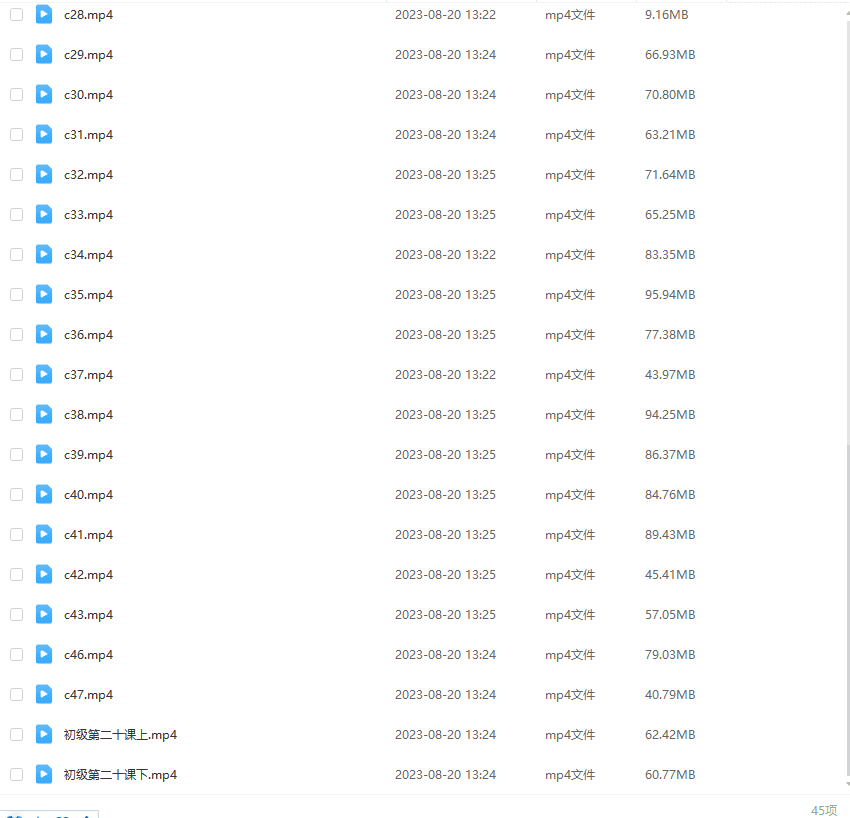850x818 pixels.
Task: Tick the checkbox for c29.mp4
Action: pyautogui.click(x=16, y=55)
